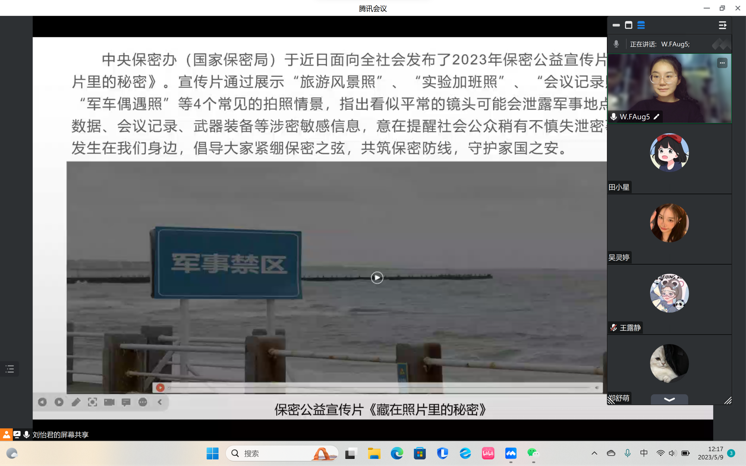Play the video in the slide
Screen dimensions: 746x466
tap(377, 278)
